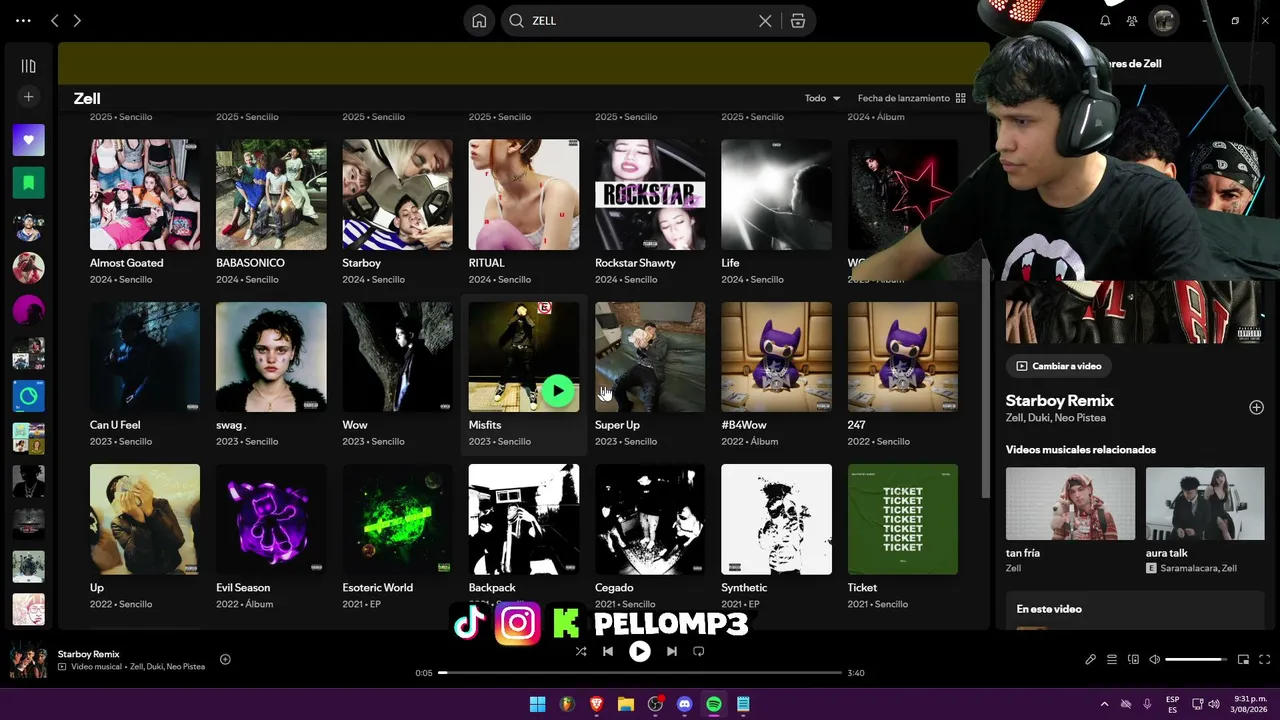
Task: Open the Spotify Home page
Action: point(479,21)
